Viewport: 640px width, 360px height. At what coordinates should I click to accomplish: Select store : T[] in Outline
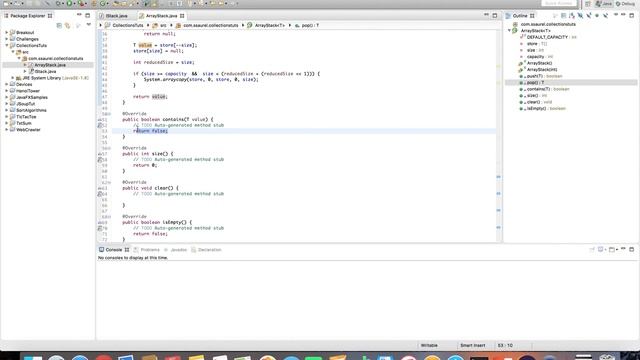533,44
